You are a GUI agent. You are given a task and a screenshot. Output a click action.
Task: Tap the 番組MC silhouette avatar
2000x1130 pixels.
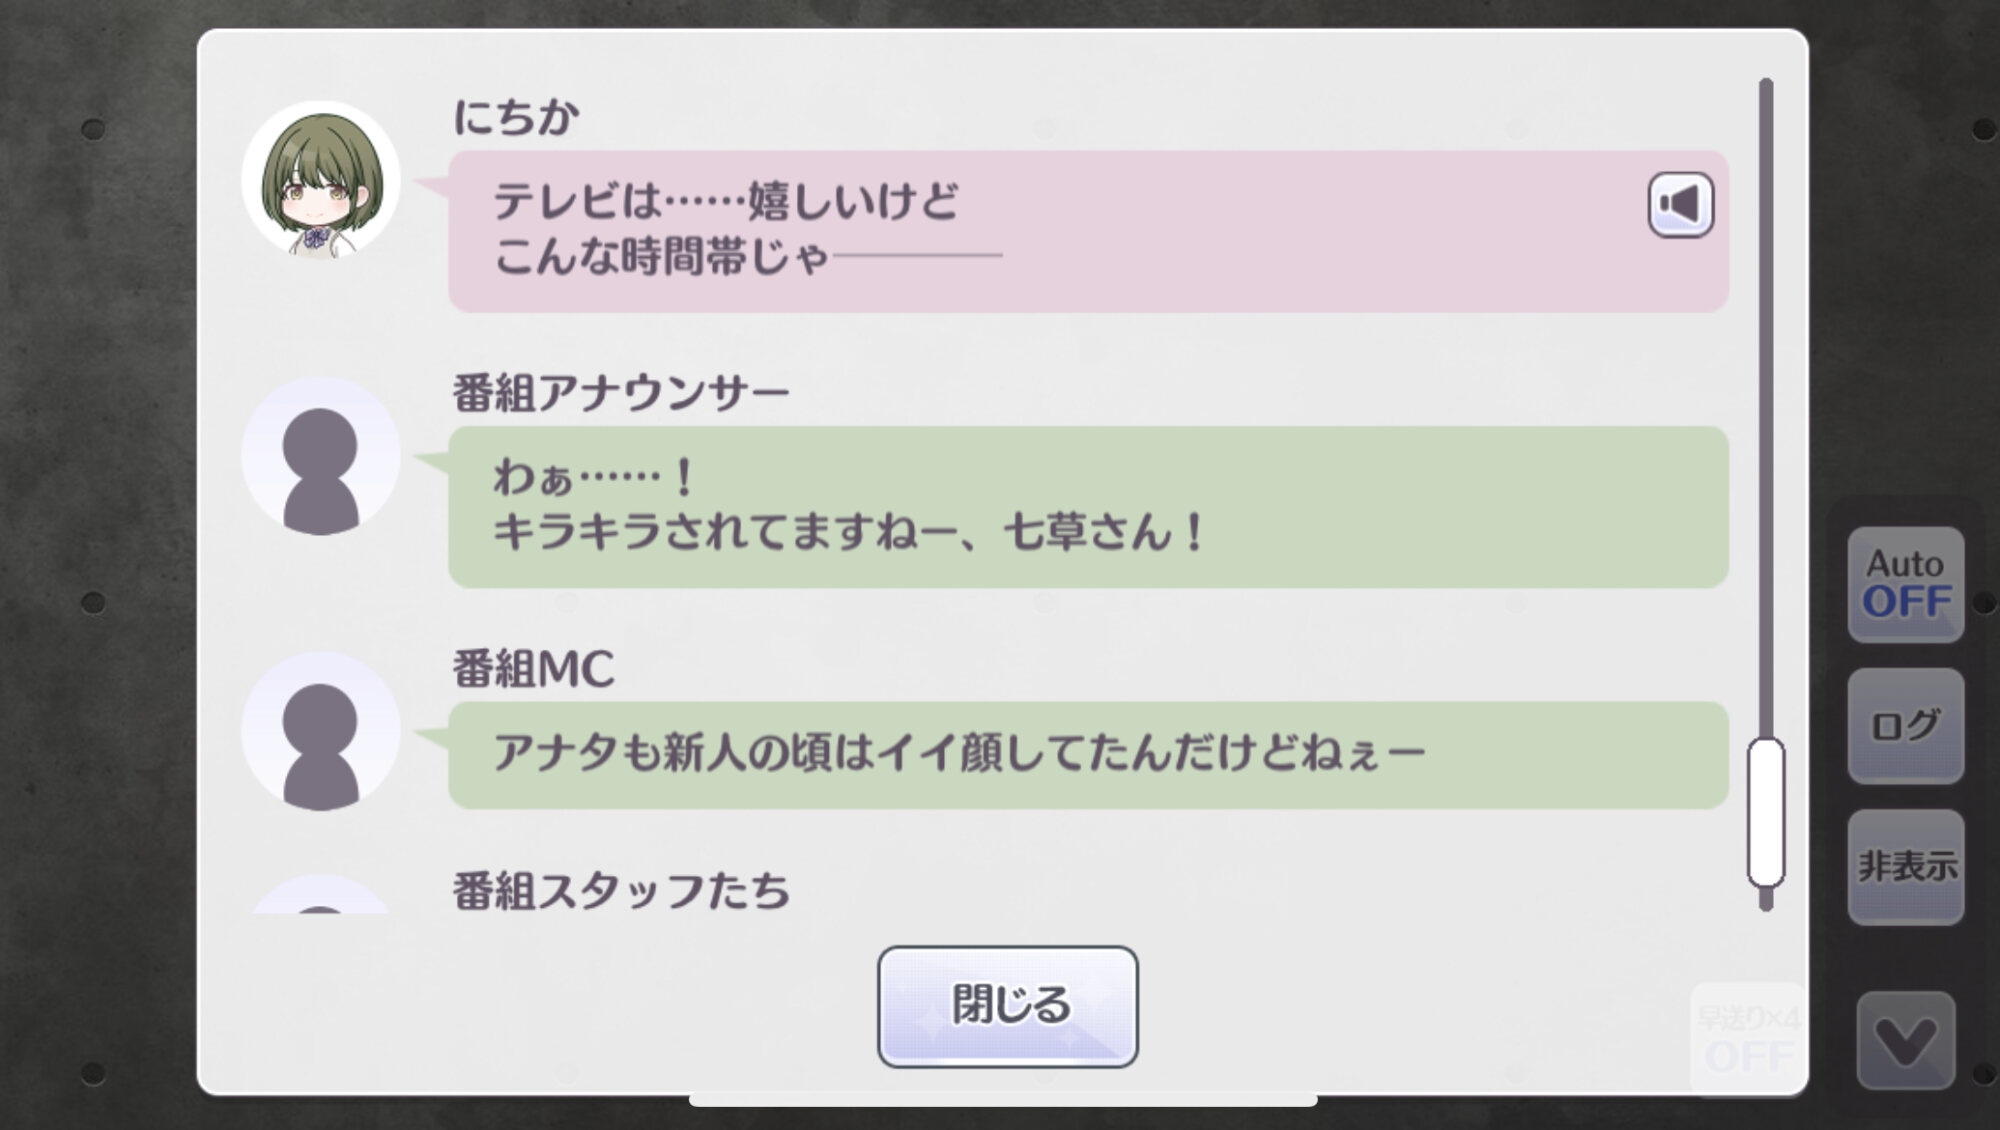(x=321, y=731)
